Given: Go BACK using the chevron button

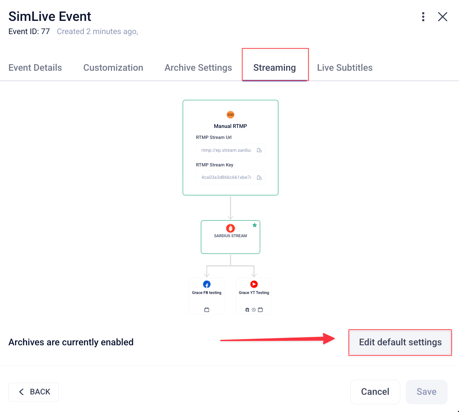Looking at the screenshot, I should pos(34,392).
